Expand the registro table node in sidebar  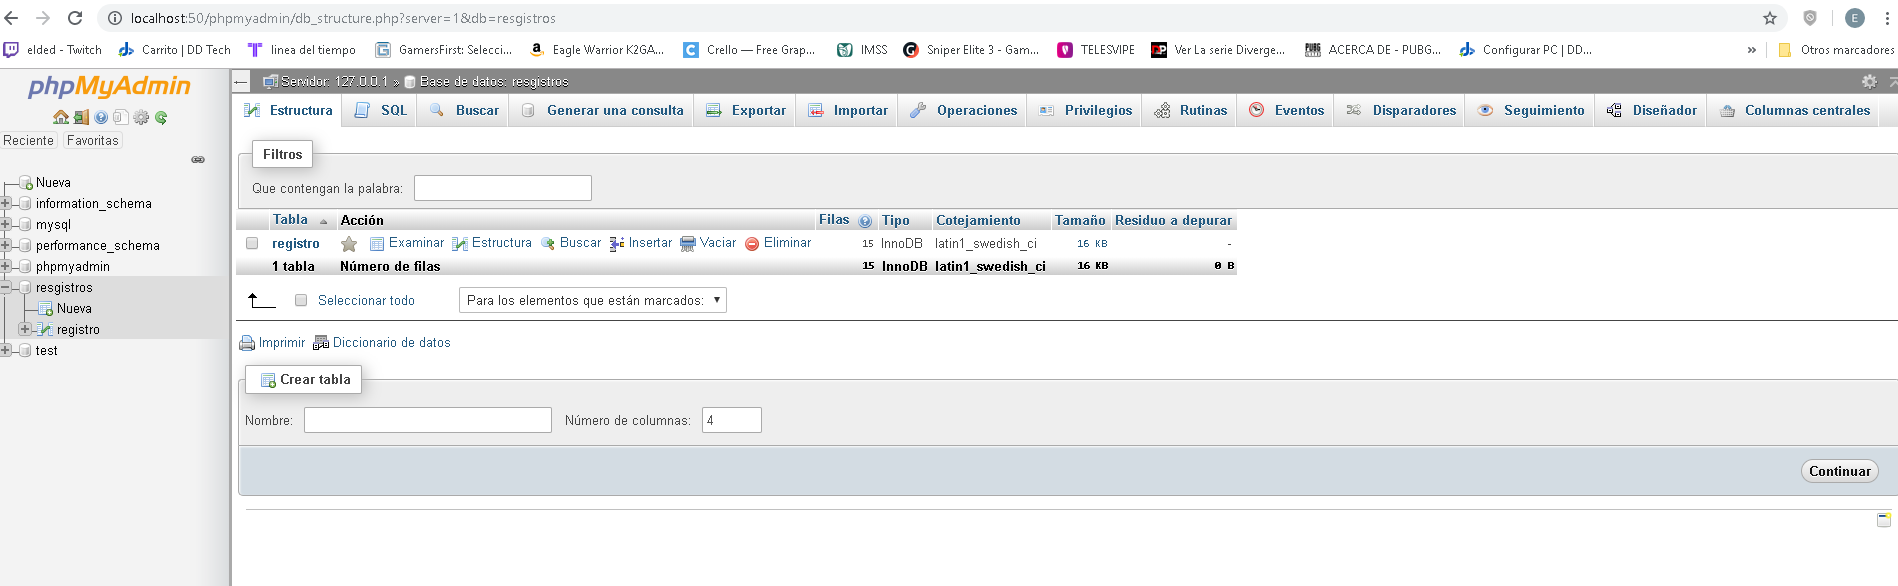click(x=25, y=329)
